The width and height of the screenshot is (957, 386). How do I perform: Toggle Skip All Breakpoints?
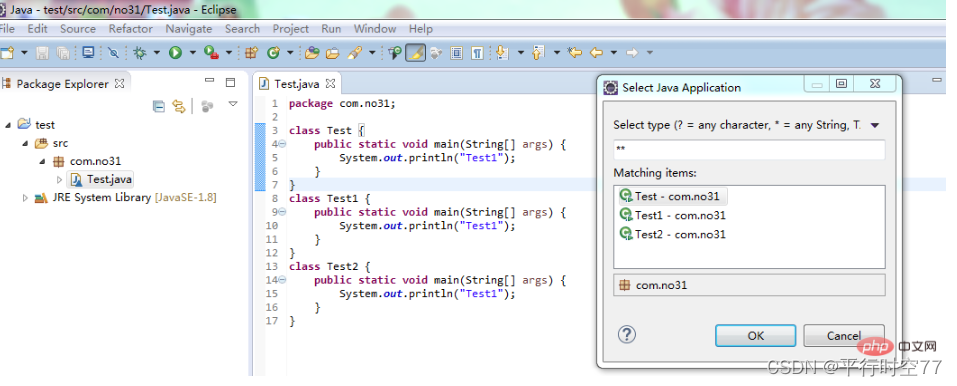114,53
